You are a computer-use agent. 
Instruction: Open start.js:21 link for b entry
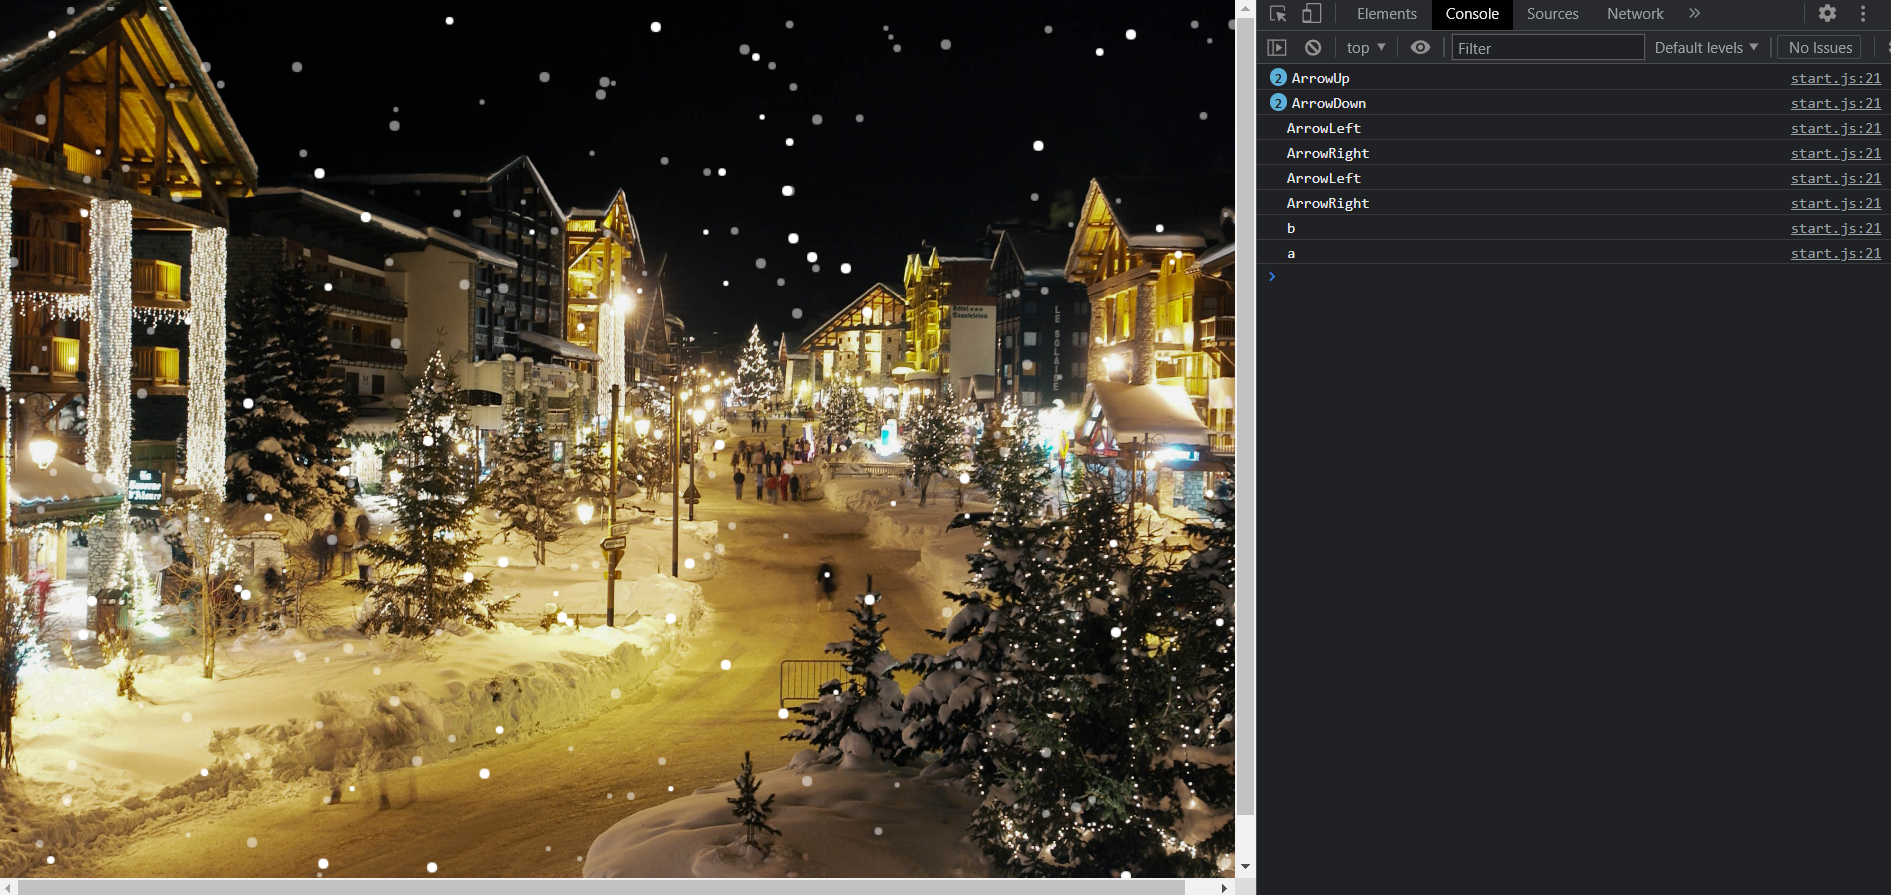[x=1836, y=228]
